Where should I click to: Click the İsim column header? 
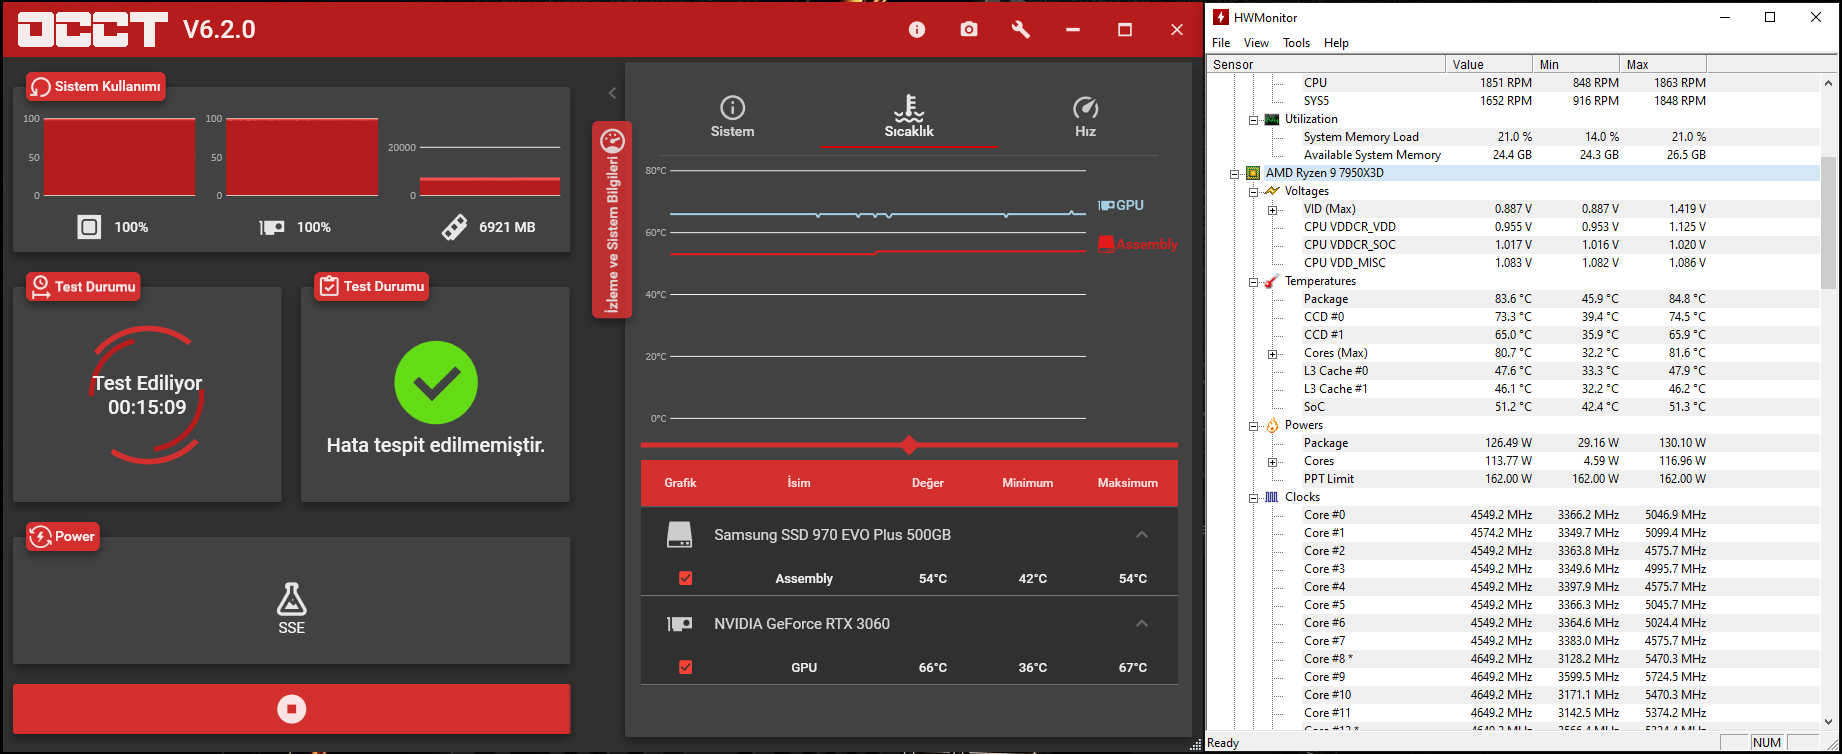point(799,483)
